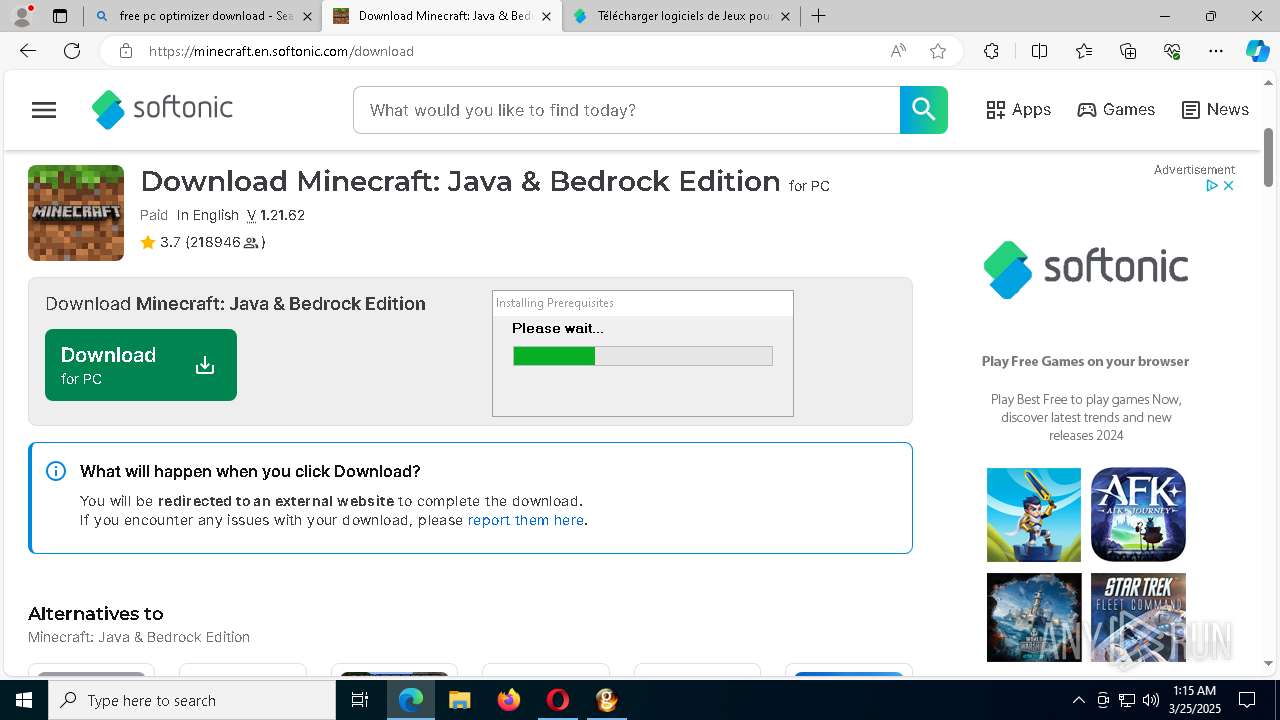Viewport: 1280px width, 720px height.
Task: Open the Star Trek Fleet Command ad thumbnail
Action: pos(1138,617)
